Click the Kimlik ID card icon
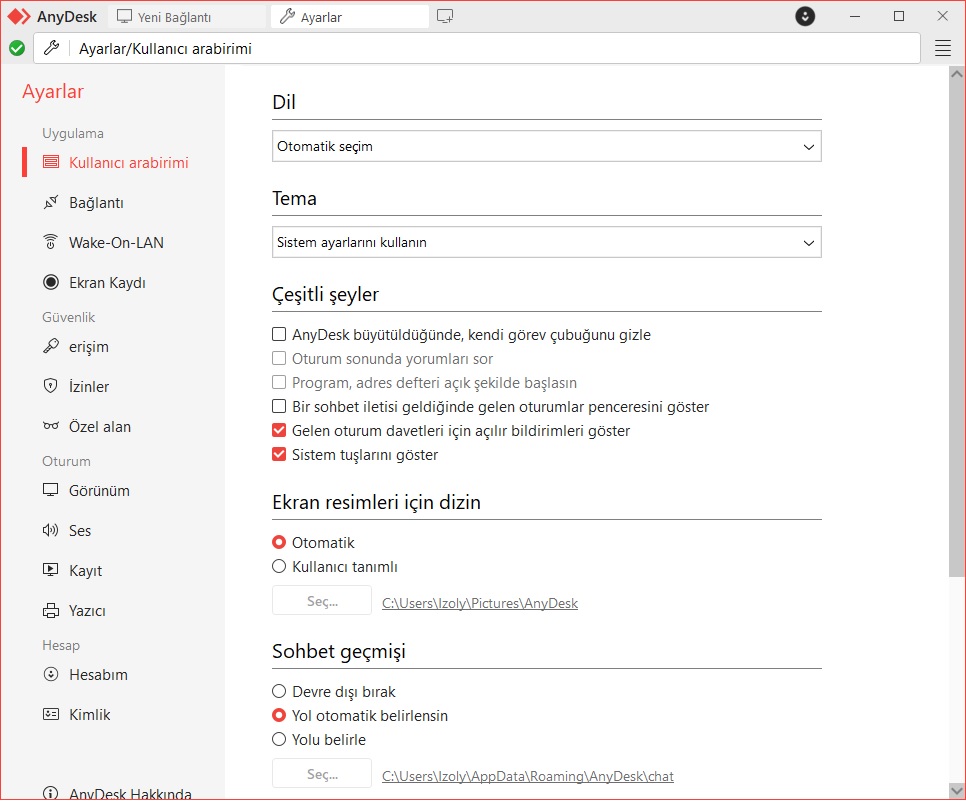The image size is (966, 801). tap(51, 714)
